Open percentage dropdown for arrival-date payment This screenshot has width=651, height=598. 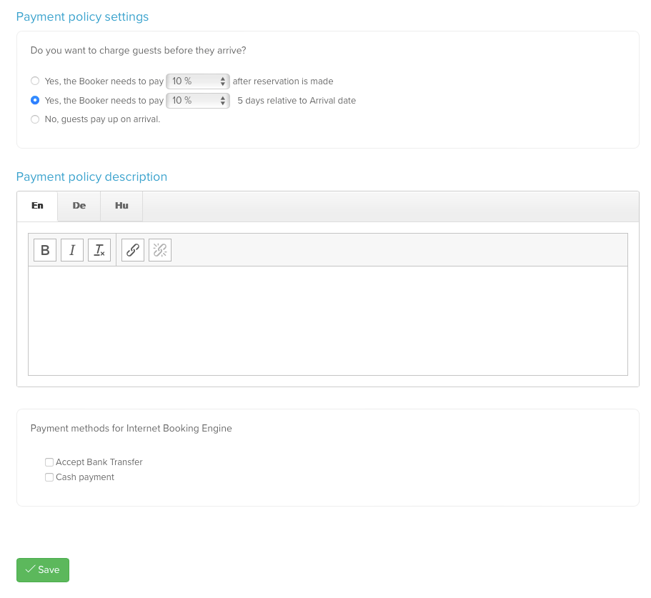[198, 100]
